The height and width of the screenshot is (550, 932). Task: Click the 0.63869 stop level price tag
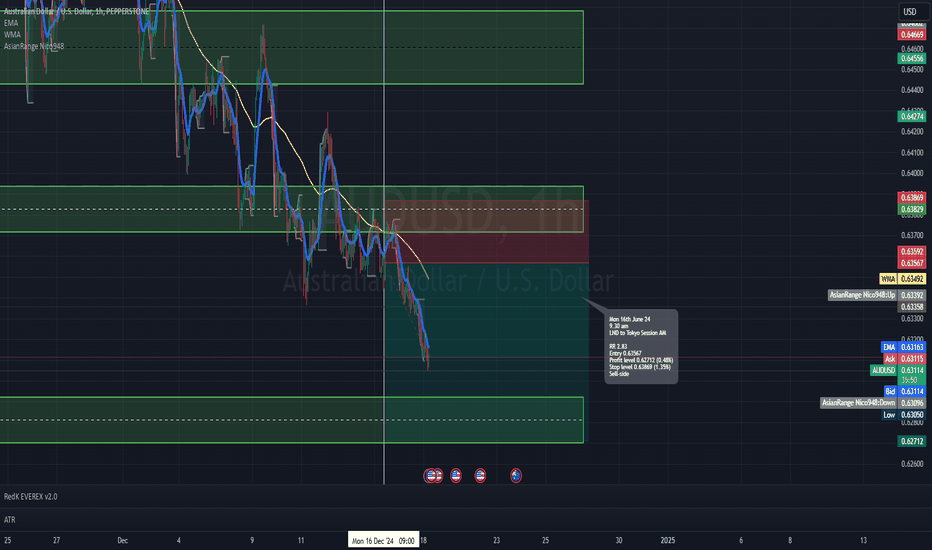click(911, 197)
